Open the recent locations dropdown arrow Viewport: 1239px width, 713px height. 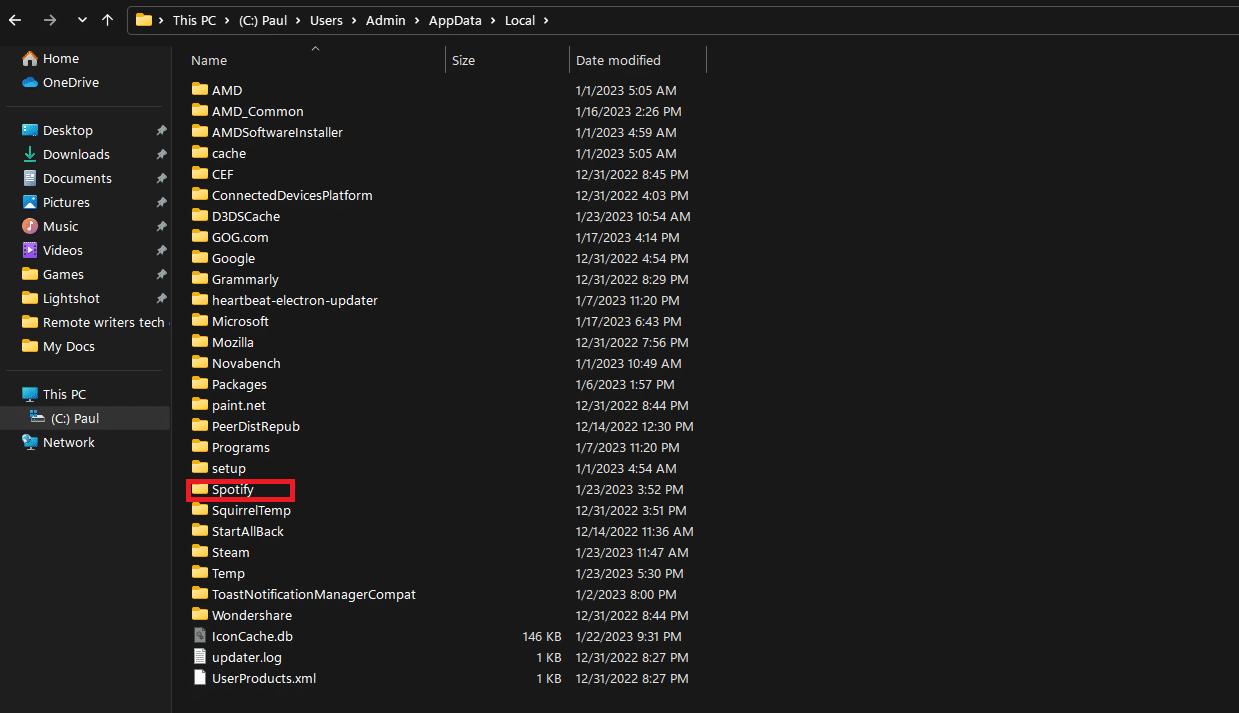[82, 20]
